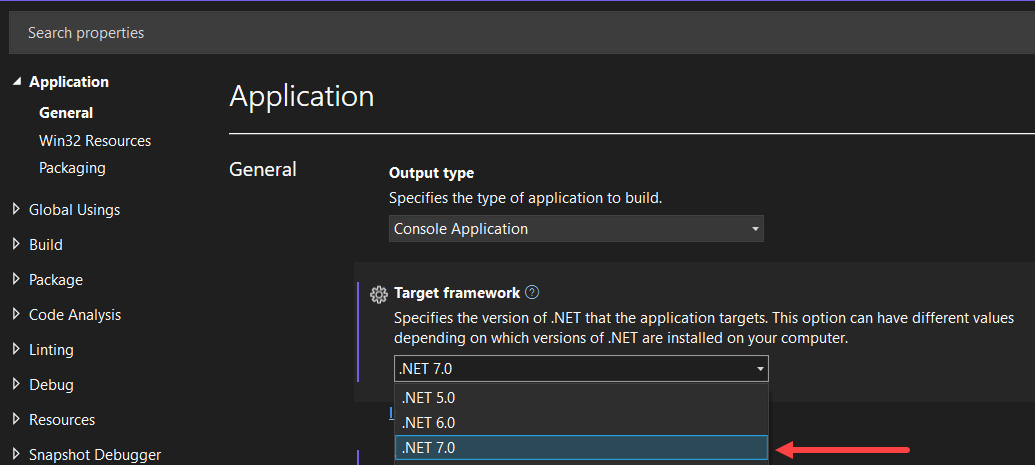Expand the Package section
Image resolution: width=1035 pixels, height=465 pixels.
pyautogui.click(x=17, y=279)
